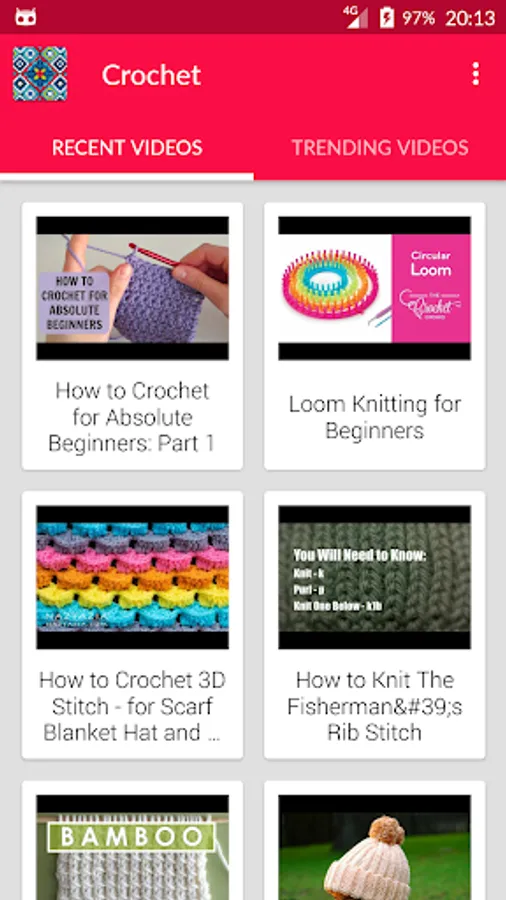The width and height of the screenshot is (506, 900).
Task: Tap the Crochet title in header
Action: pyautogui.click(x=151, y=75)
